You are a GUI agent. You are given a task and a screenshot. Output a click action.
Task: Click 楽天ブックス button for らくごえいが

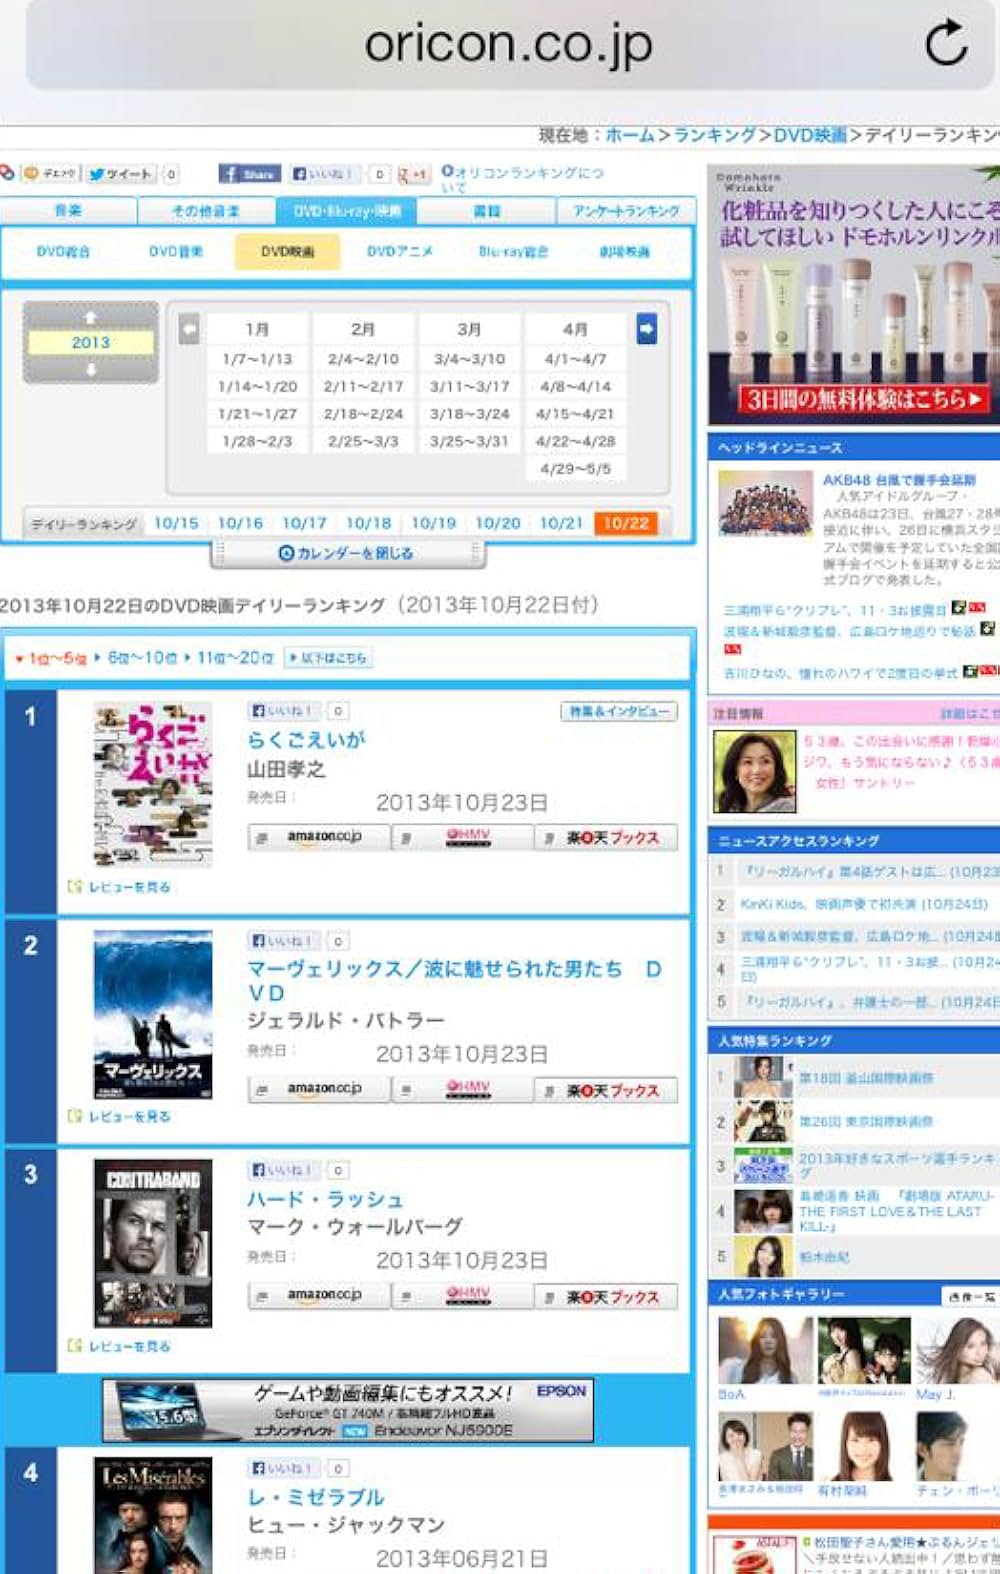(x=606, y=837)
